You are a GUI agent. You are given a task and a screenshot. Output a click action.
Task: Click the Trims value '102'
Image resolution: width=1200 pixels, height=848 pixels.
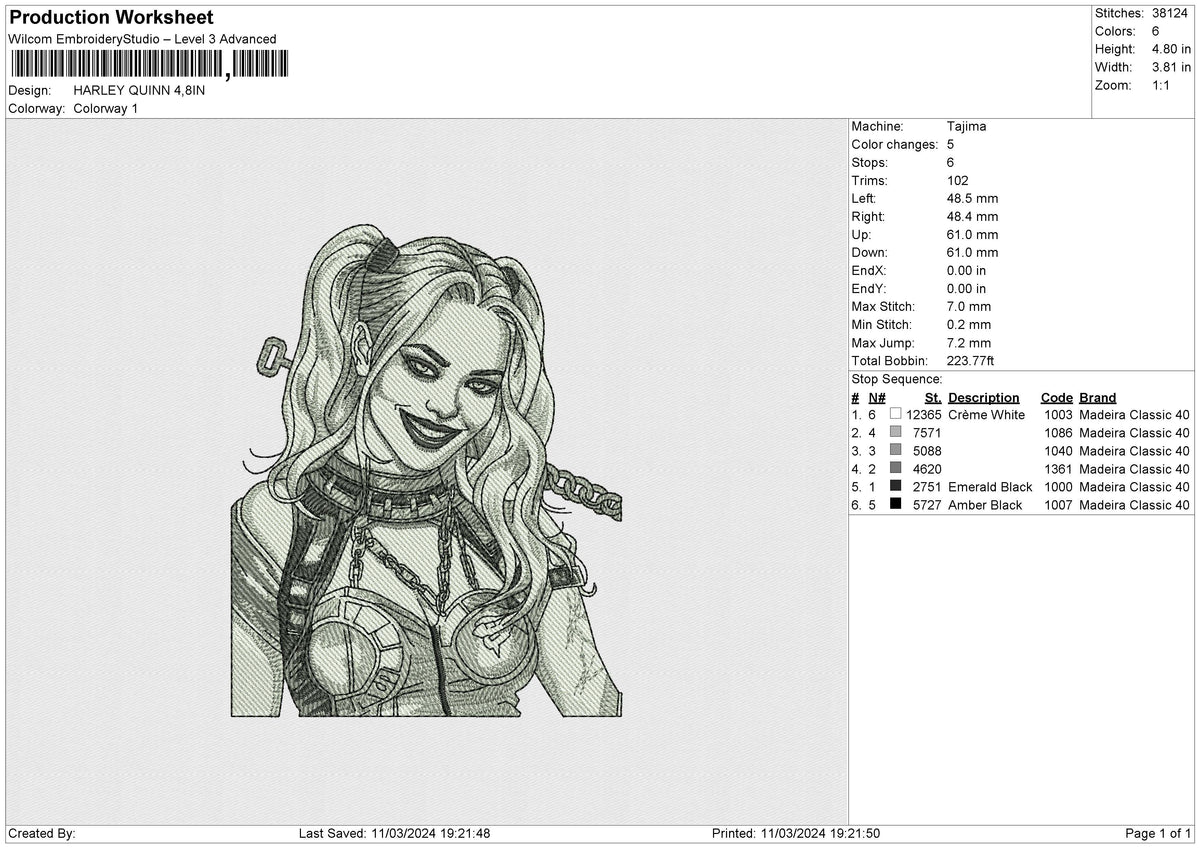coord(957,180)
